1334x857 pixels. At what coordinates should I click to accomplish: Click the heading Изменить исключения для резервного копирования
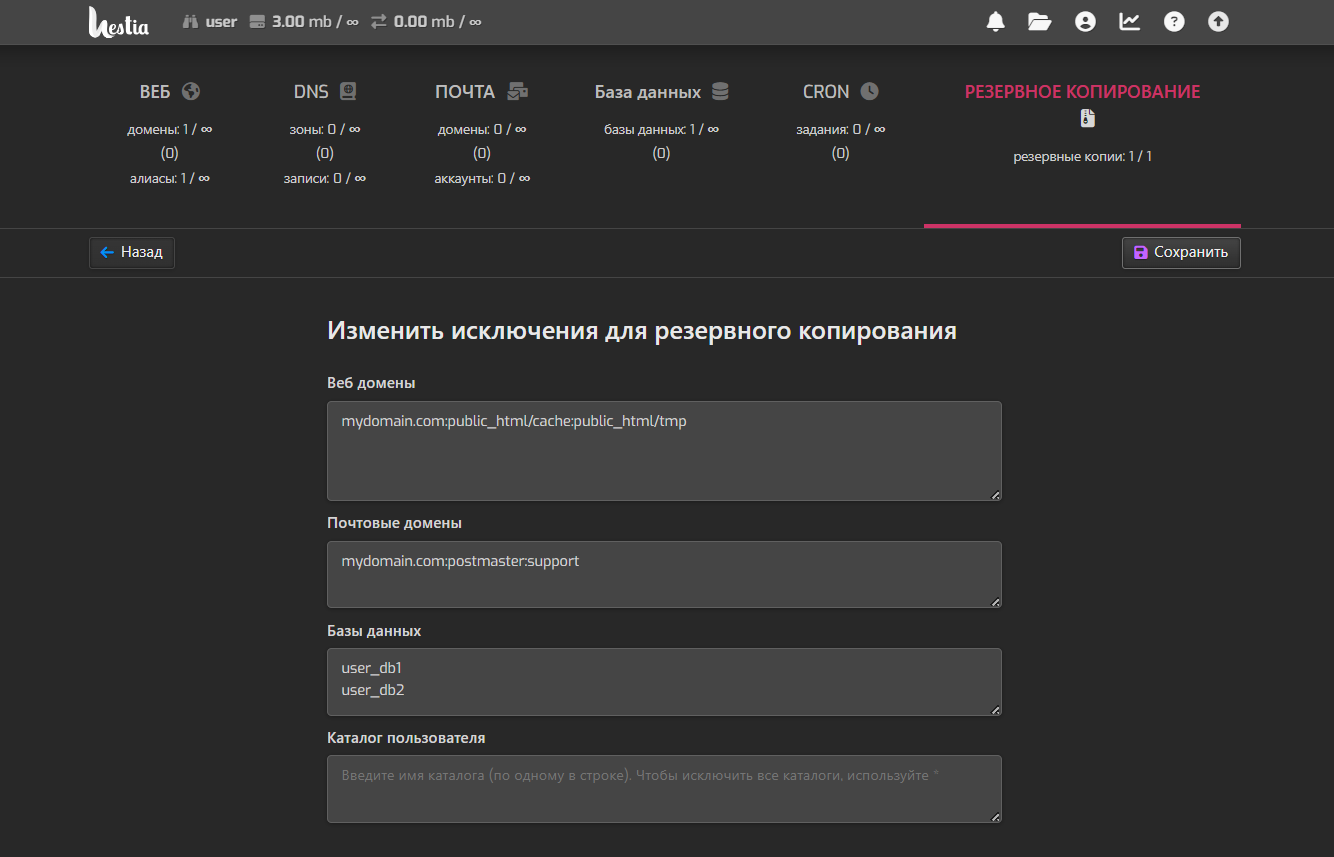pos(642,331)
